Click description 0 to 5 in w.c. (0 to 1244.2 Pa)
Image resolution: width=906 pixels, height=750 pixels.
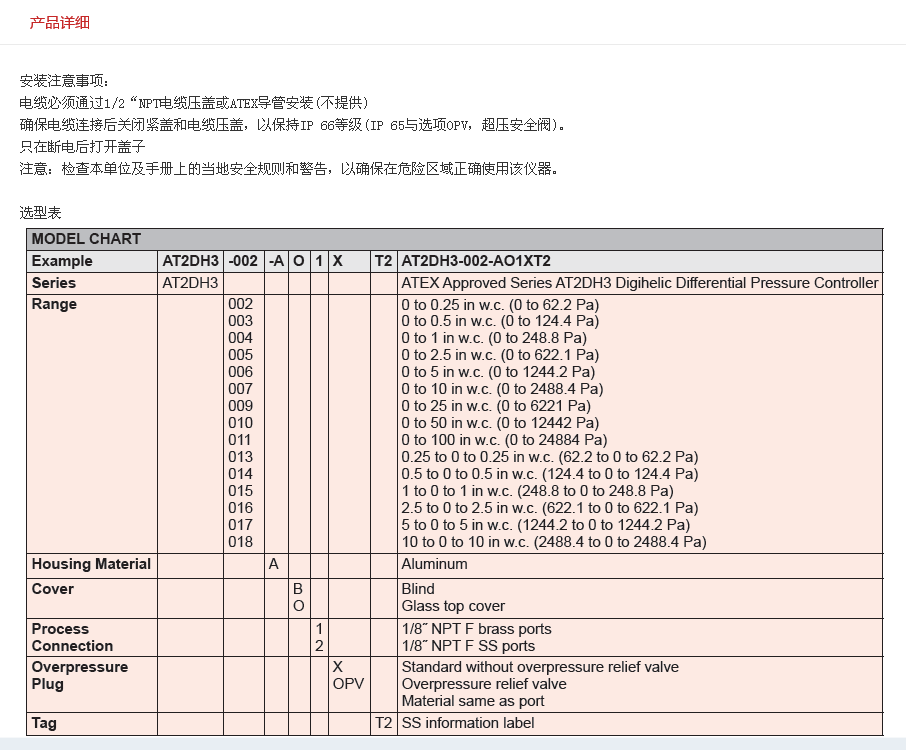[x=498, y=372]
